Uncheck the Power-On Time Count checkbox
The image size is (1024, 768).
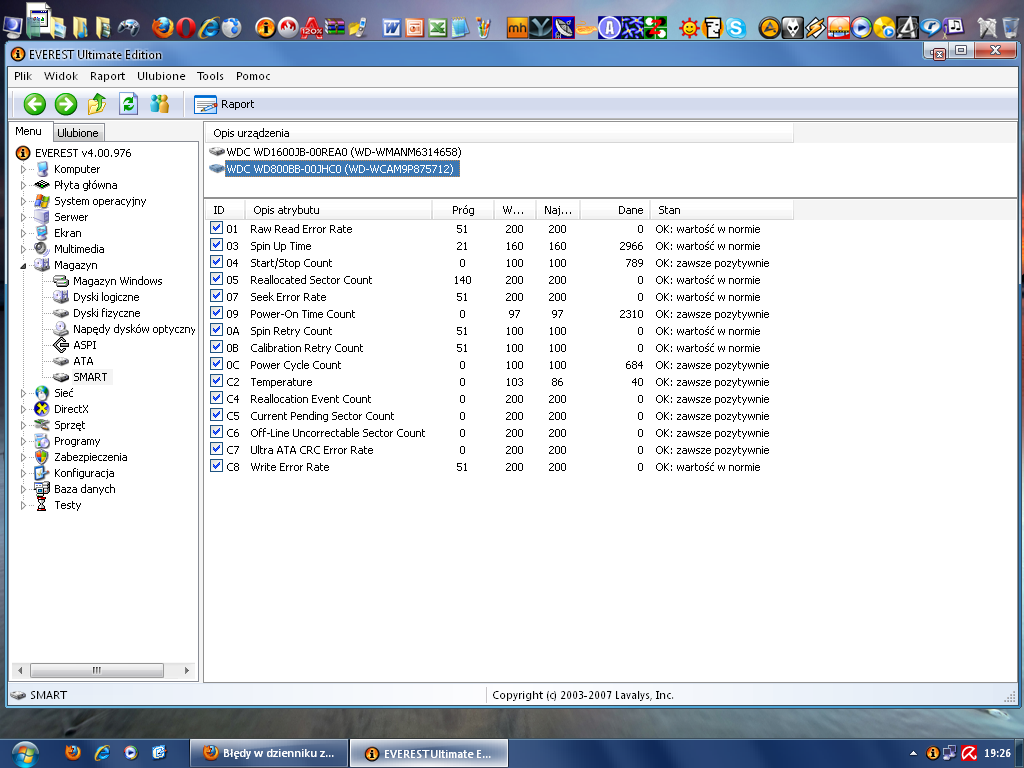216,313
